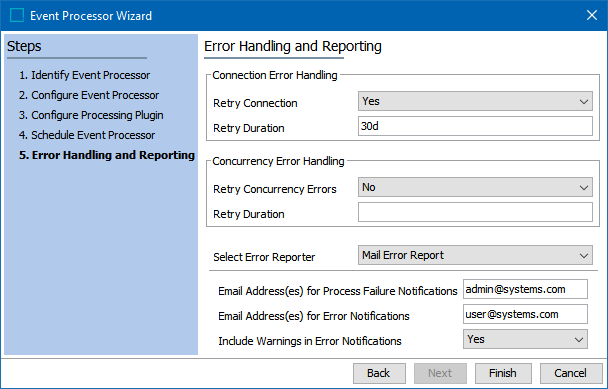Click the Finish button

503,373
